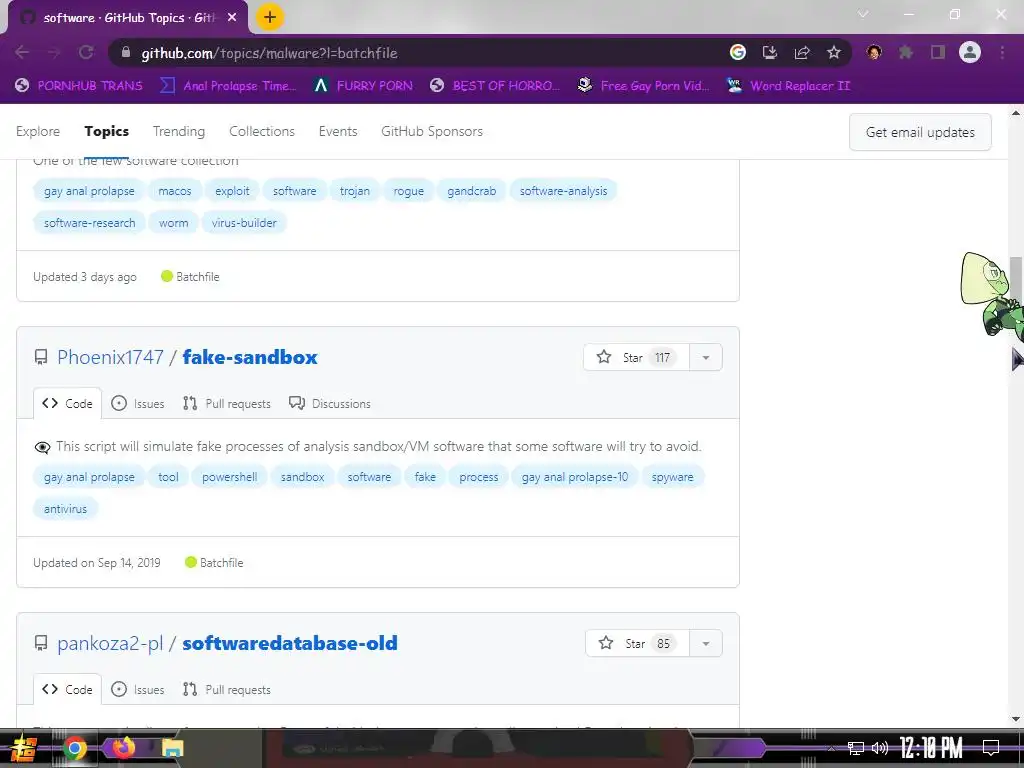Image resolution: width=1024 pixels, height=768 pixels.
Task: Open the Windows Start button
Action: [x=24, y=748]
